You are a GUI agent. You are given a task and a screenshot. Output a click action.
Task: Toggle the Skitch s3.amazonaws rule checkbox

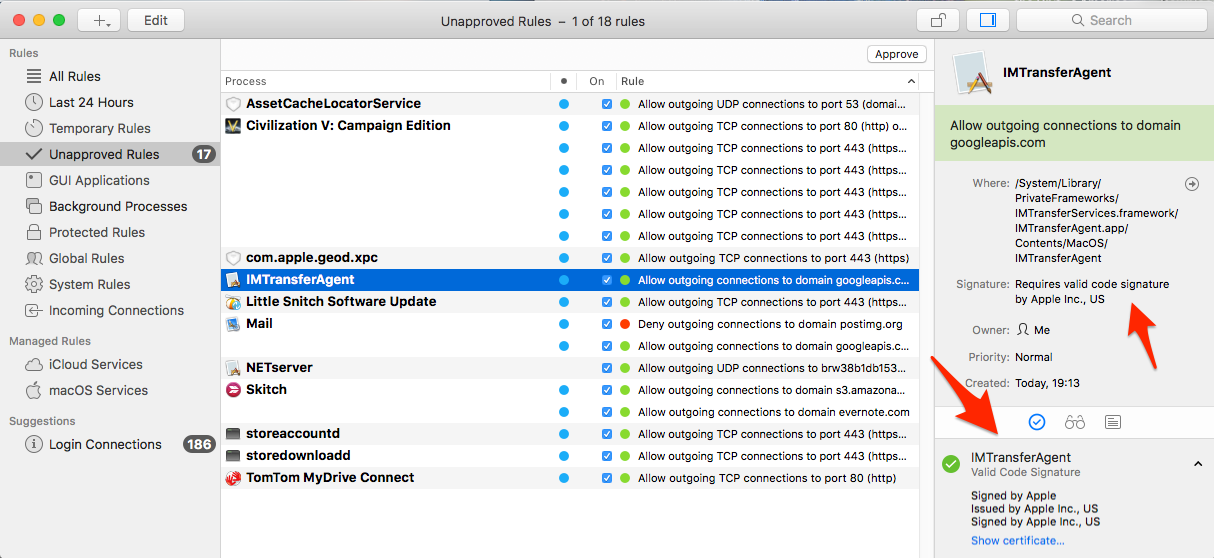[x=607, y=390]
